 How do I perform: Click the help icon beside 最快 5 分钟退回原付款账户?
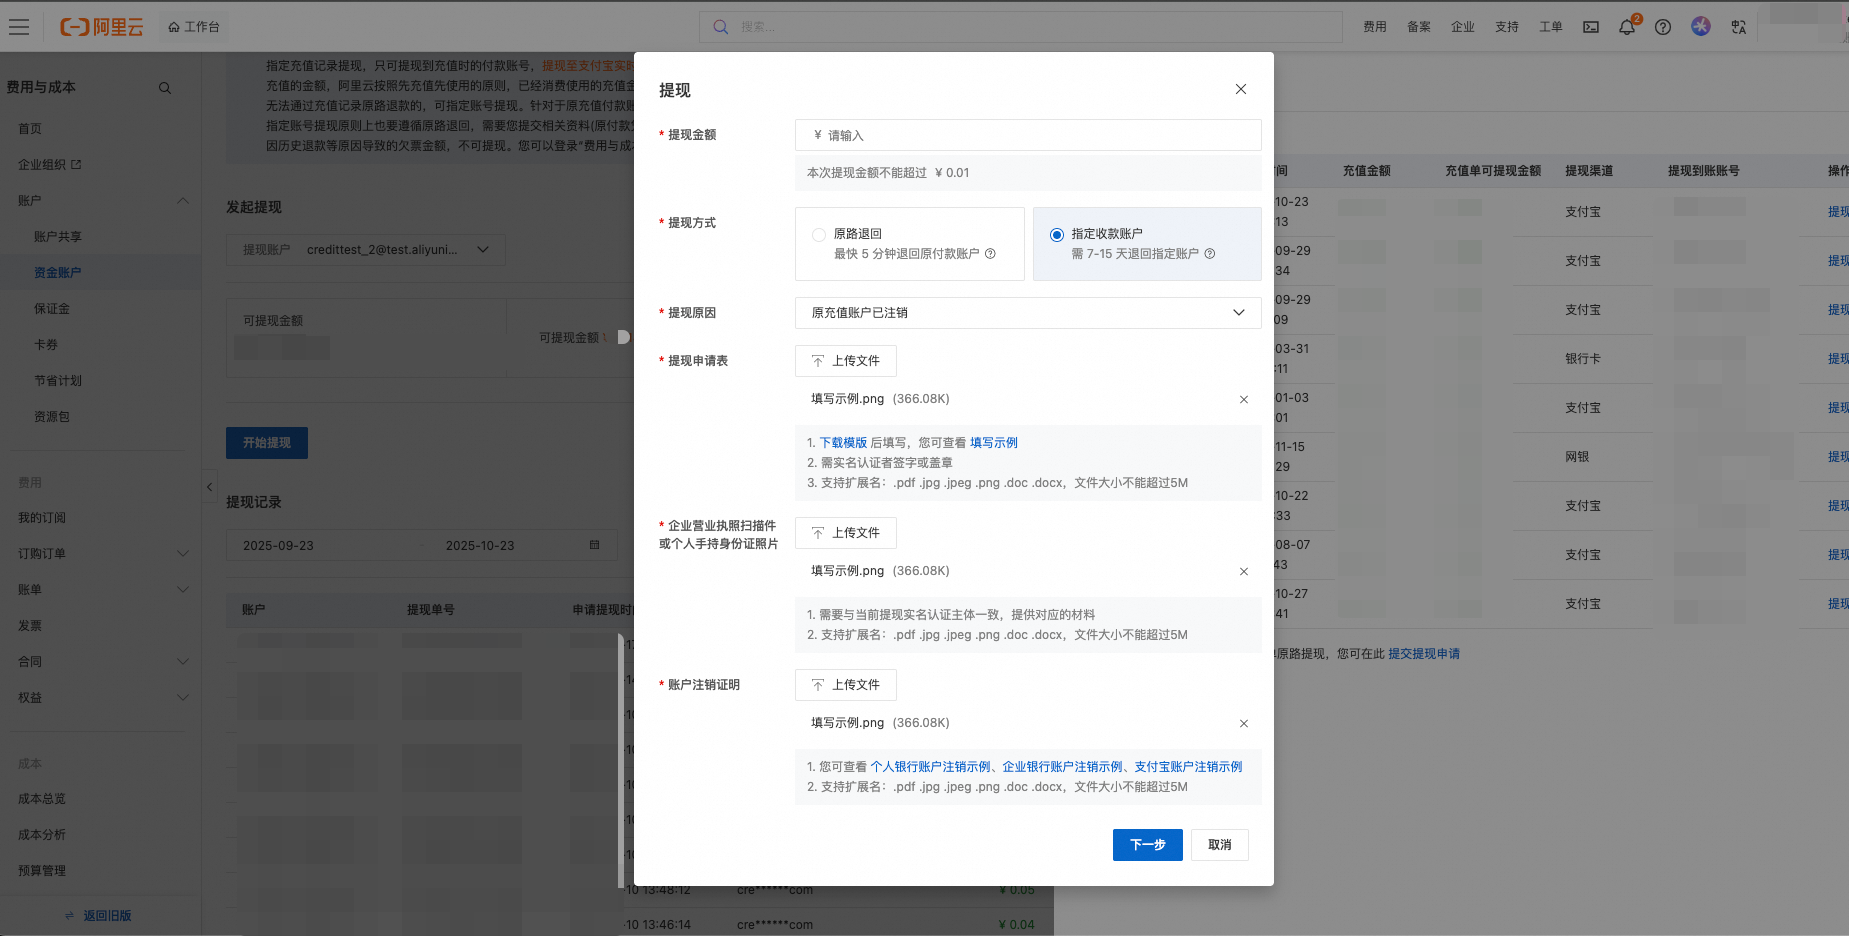point(990,254)
